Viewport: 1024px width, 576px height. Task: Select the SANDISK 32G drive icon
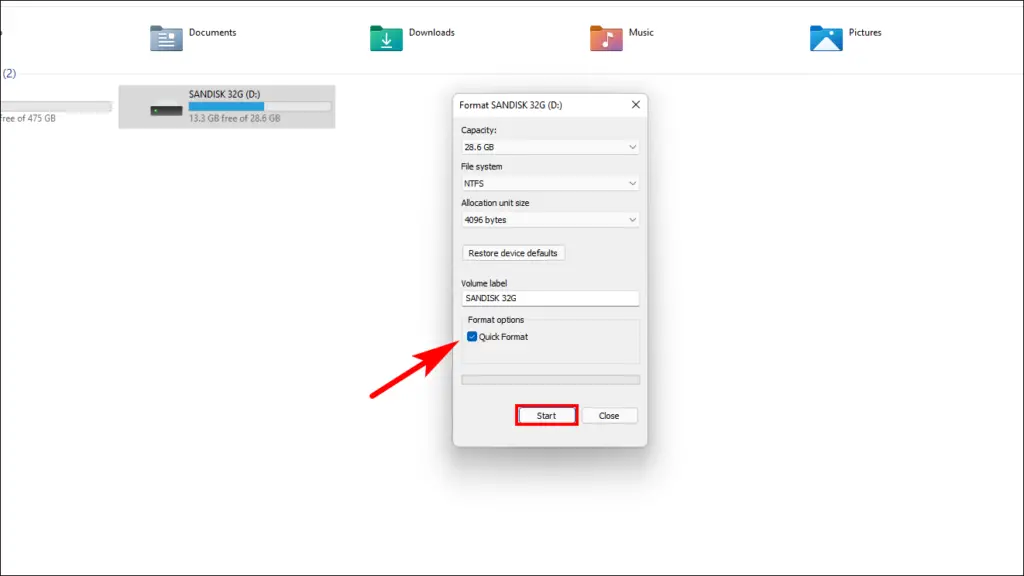click(x=167, y=110)
